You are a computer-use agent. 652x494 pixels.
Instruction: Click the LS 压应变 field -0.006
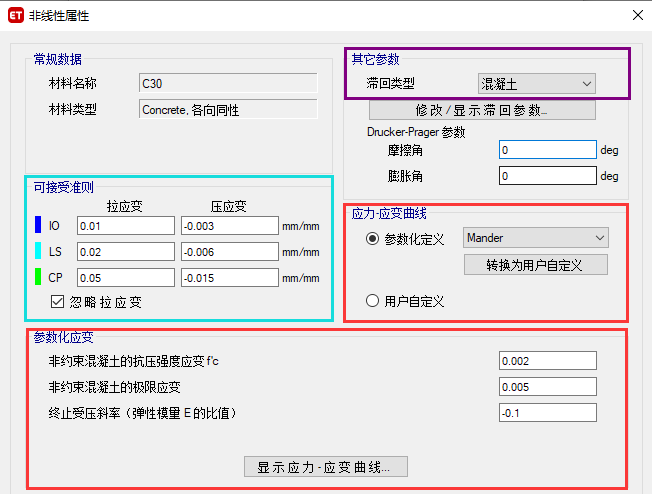(230, 252)
